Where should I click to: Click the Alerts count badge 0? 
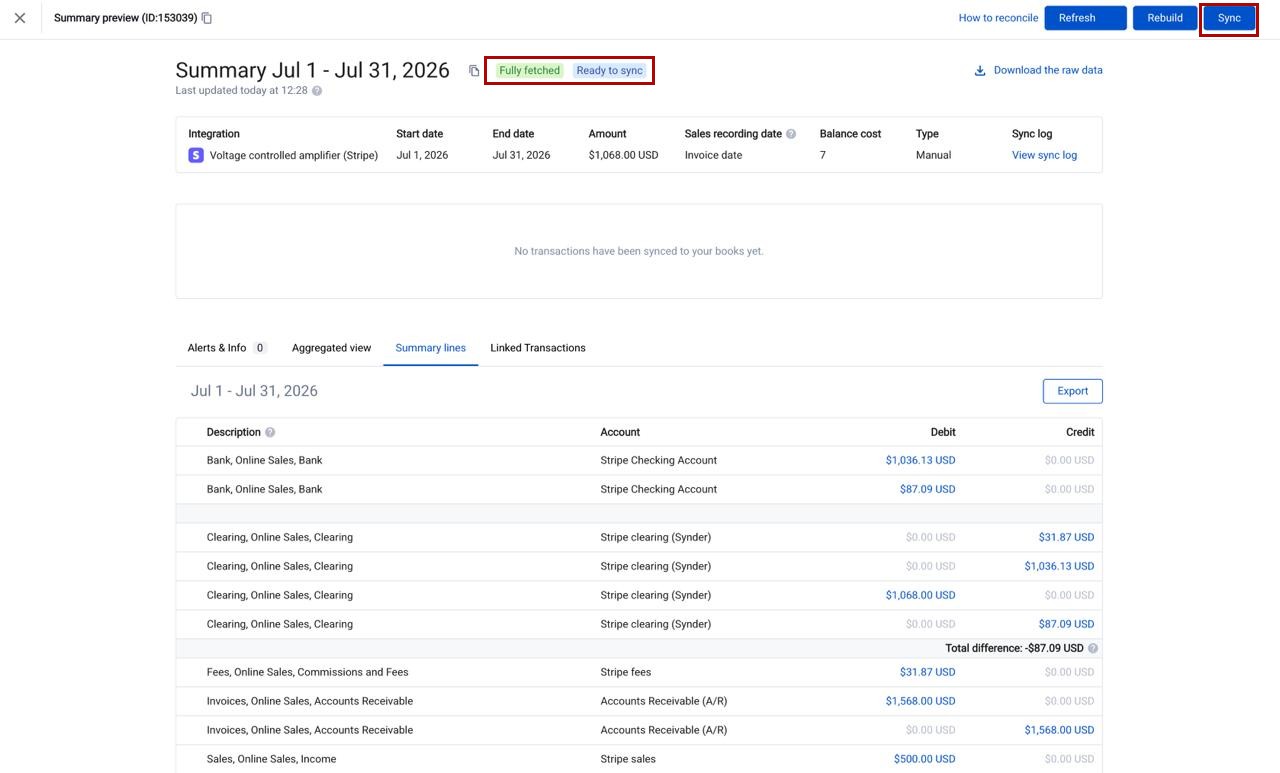click(x=260, y=348)
